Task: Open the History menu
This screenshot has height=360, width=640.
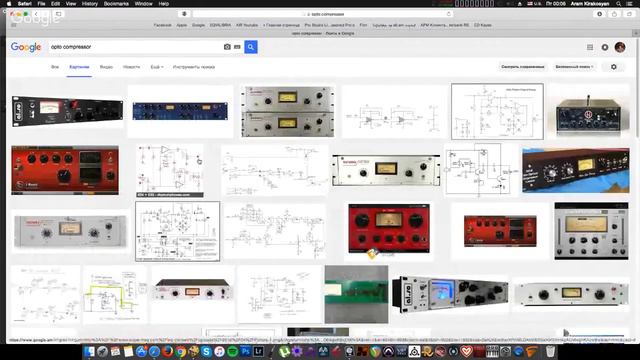Action: [90, 4]
